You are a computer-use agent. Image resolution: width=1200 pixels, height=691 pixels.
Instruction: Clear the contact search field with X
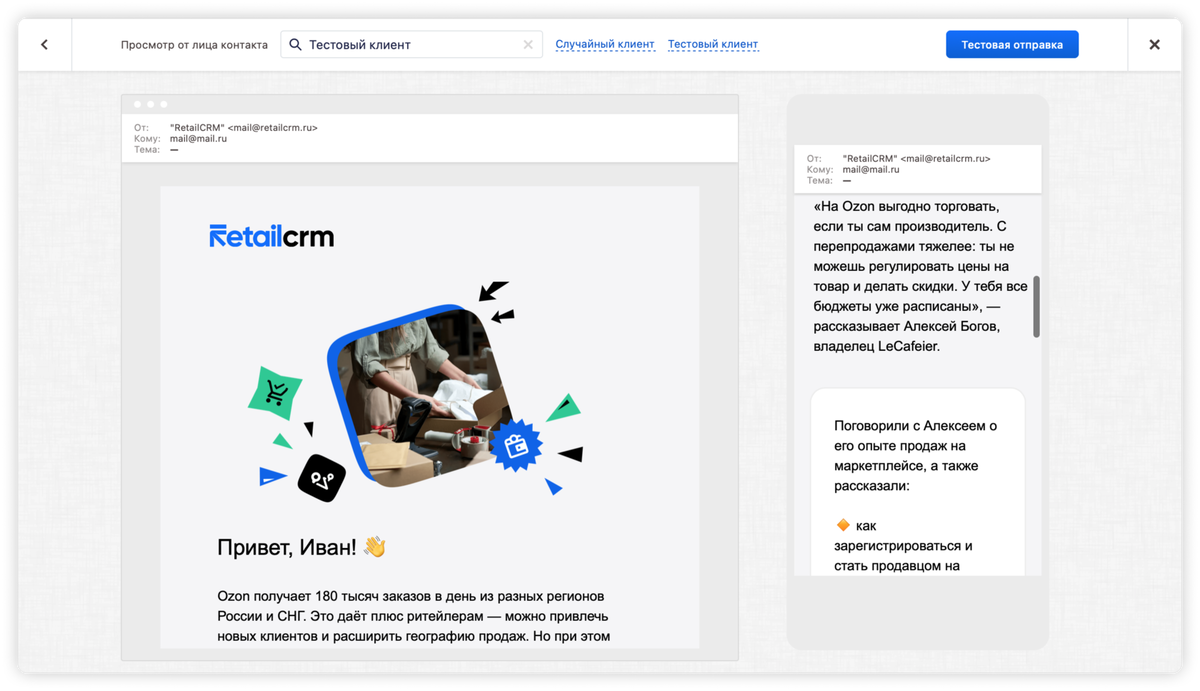528,45
